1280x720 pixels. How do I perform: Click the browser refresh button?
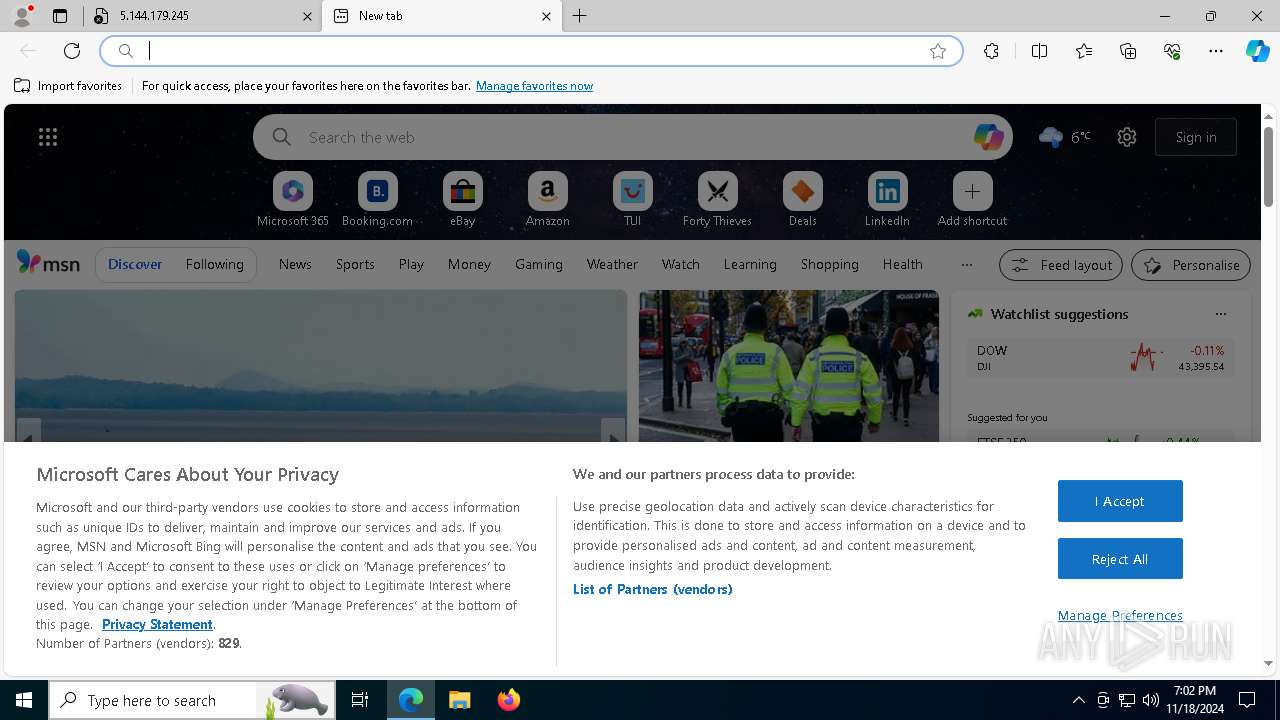[x=72, y=51]
